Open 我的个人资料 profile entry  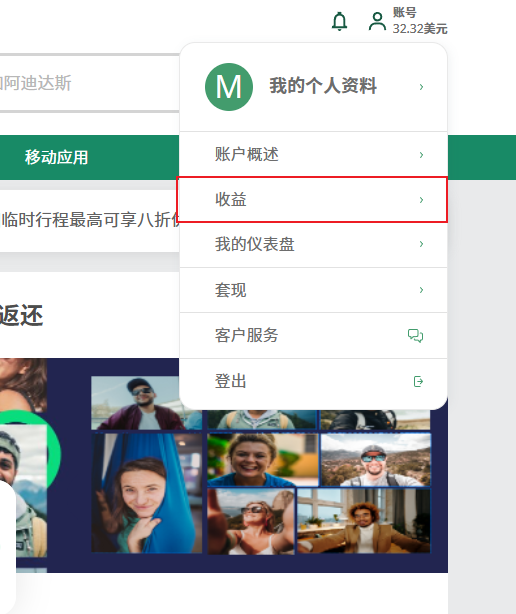(313, 87)
